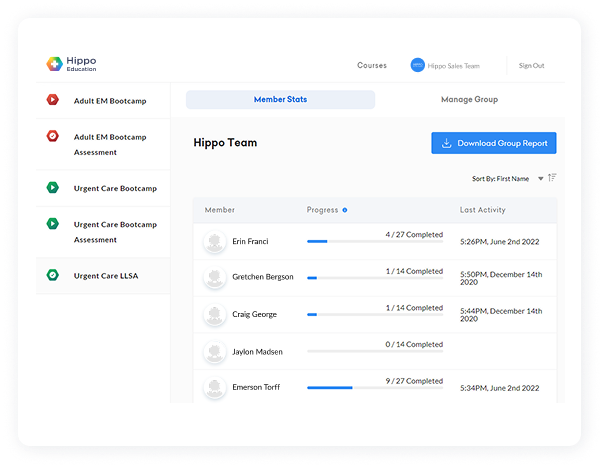The width and height of the screenshot is (603, 468).
Task: Open the Sort By: First Name dropdown
Action: point(508,178)
